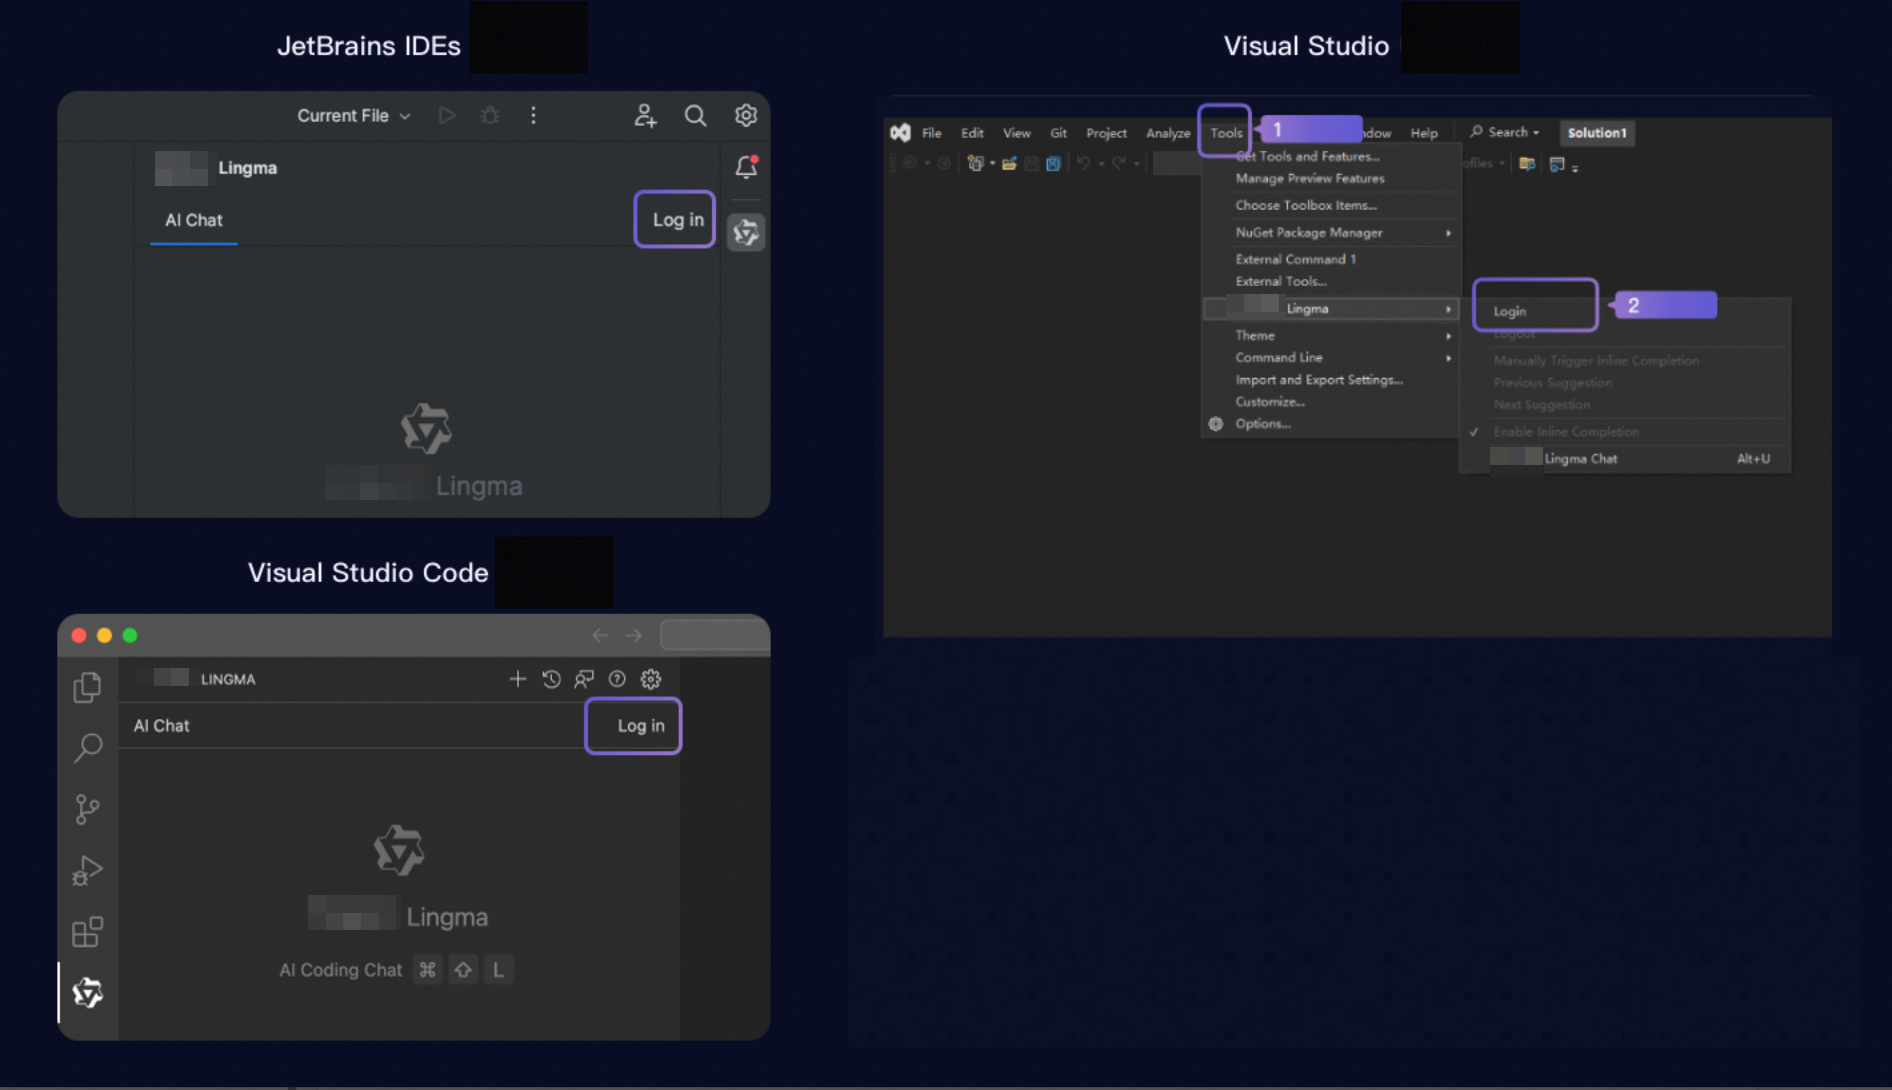The image size is (1892, 1090).
Task: Choose Lingma Chat in the submenu
Action: [1625, 459]
